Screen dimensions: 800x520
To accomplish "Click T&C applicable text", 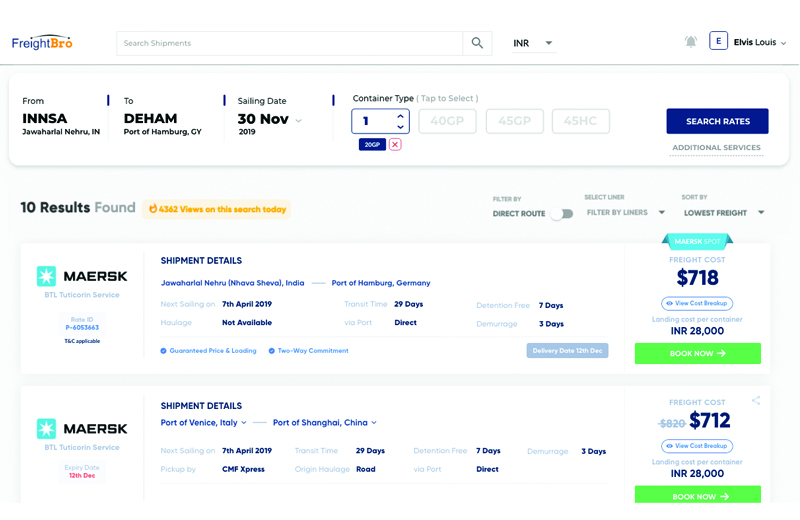I will click(82, 341).
